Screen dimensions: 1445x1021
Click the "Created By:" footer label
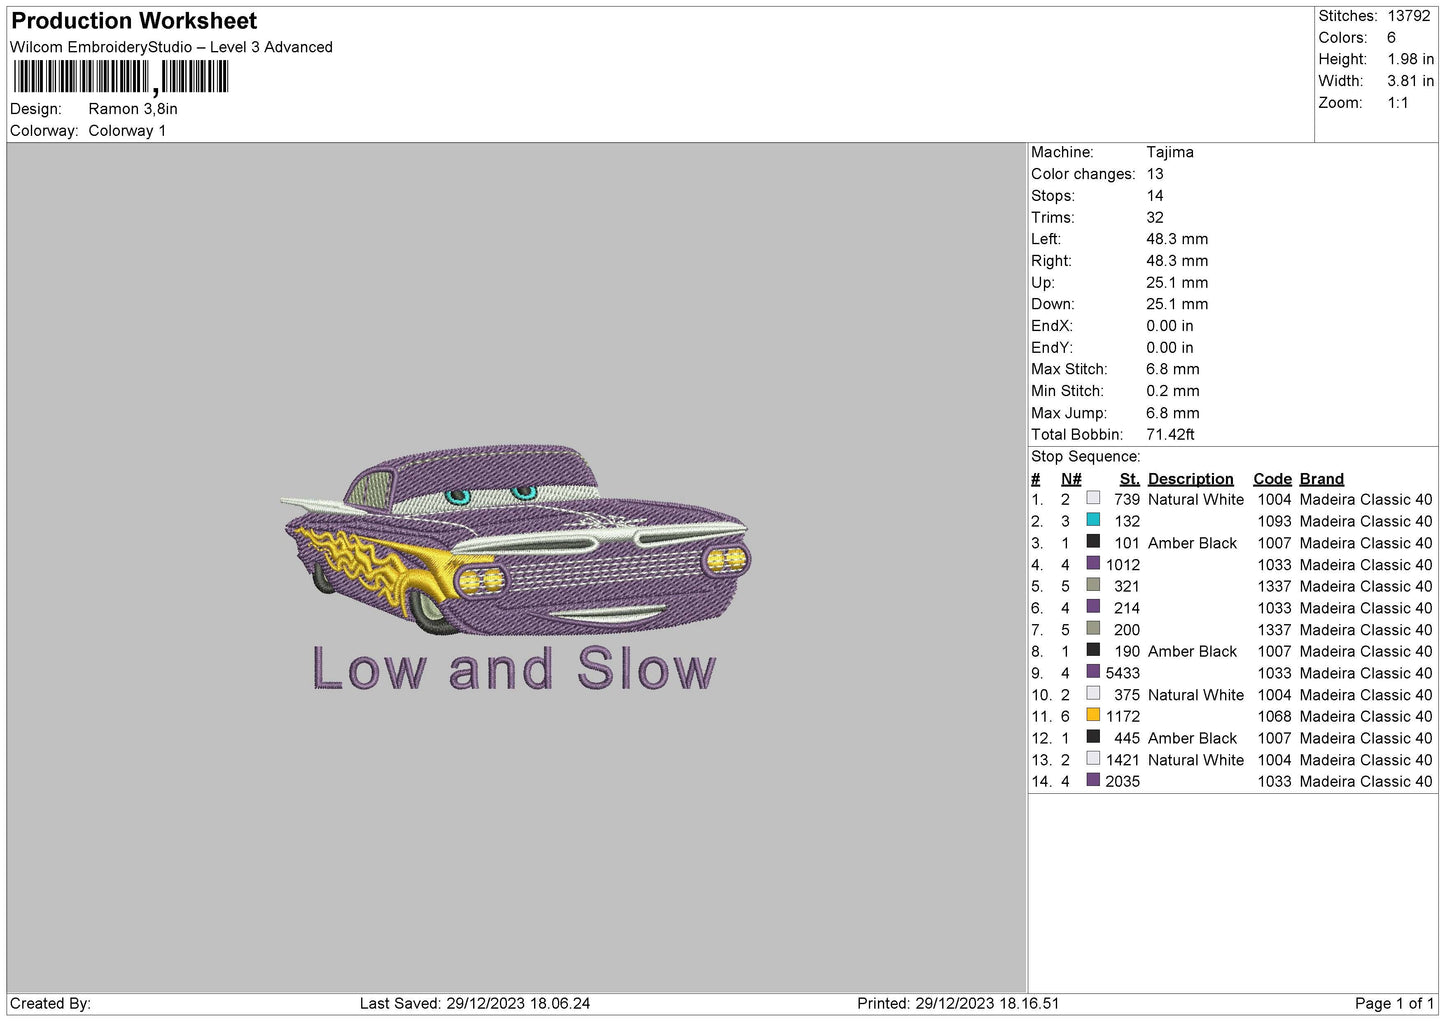[50, 1004]
